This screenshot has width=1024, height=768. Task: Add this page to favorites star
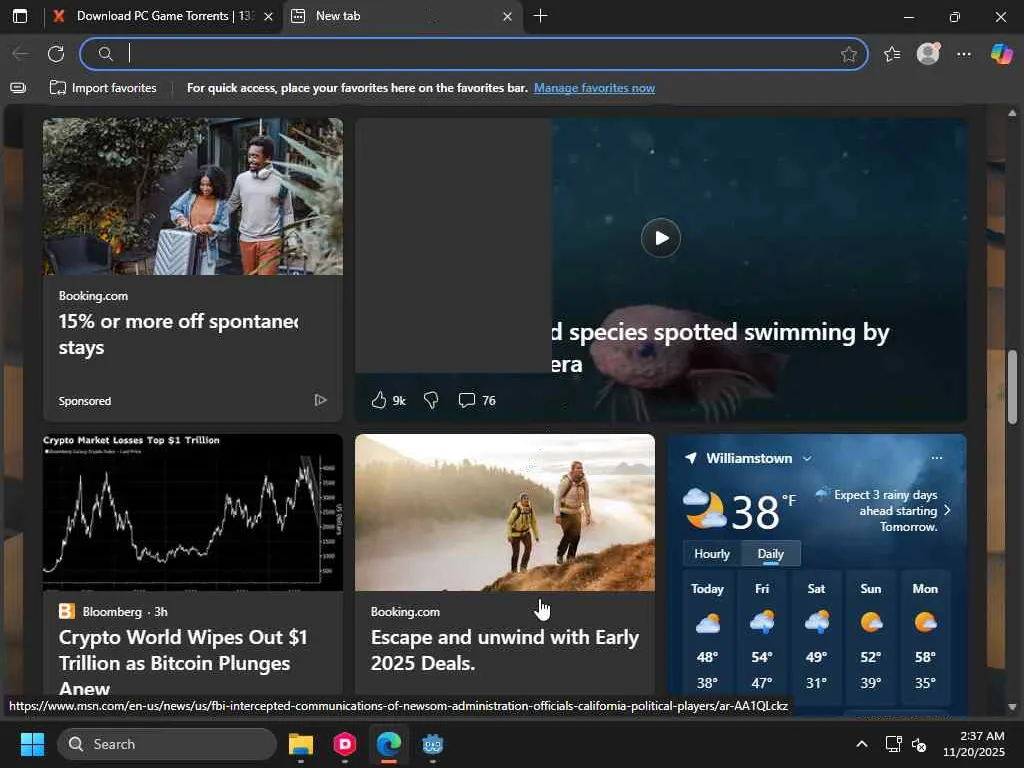848,54
